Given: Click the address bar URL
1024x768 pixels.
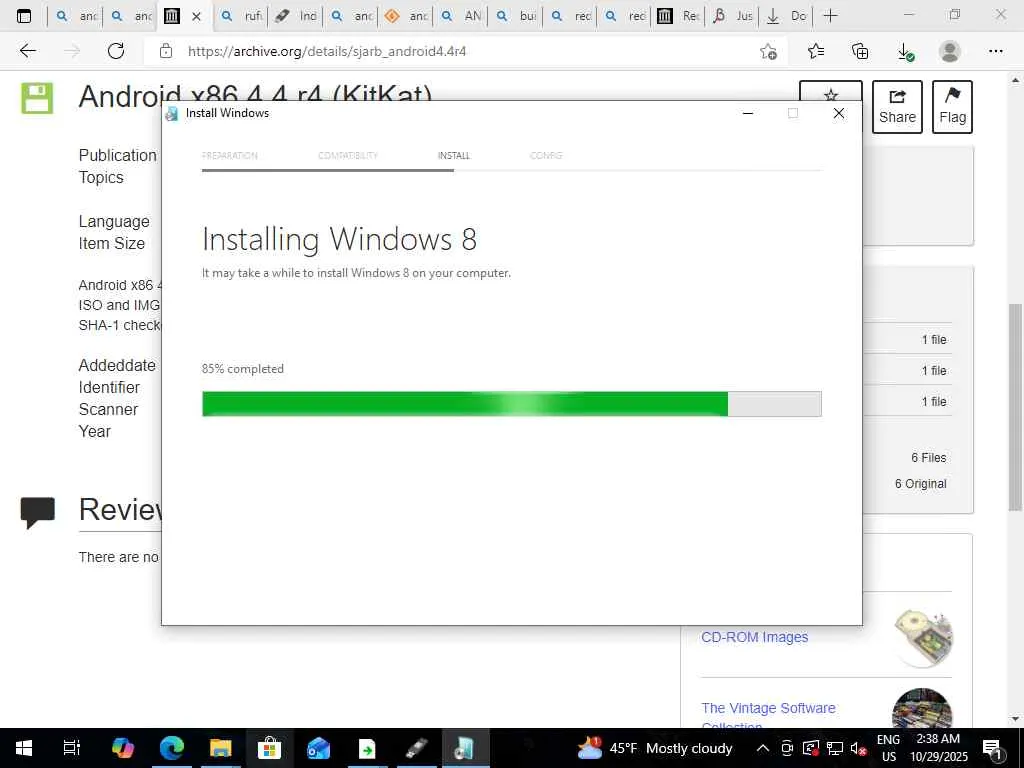Looking at the screenshot, I should 327,51.
